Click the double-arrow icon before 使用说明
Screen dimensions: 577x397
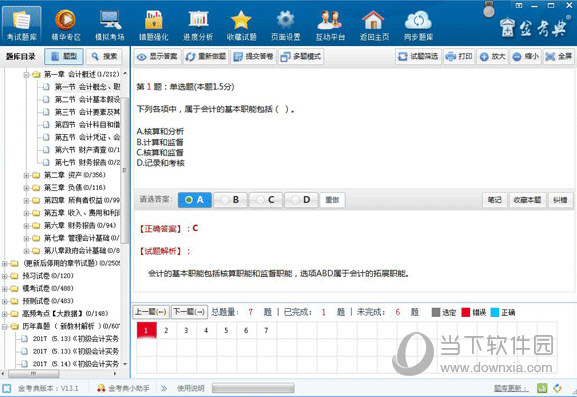(164, 388)
